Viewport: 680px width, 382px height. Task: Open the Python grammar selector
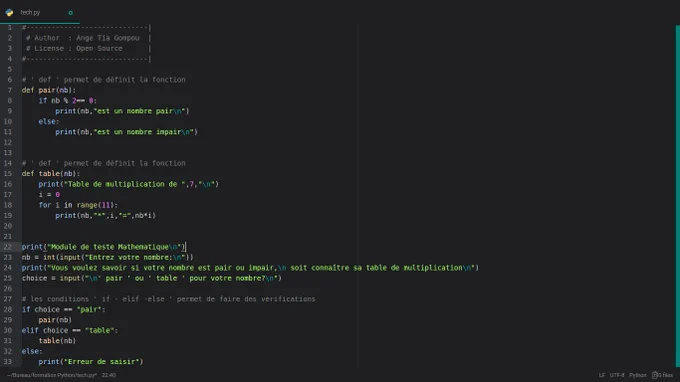(x=638, y=375)
